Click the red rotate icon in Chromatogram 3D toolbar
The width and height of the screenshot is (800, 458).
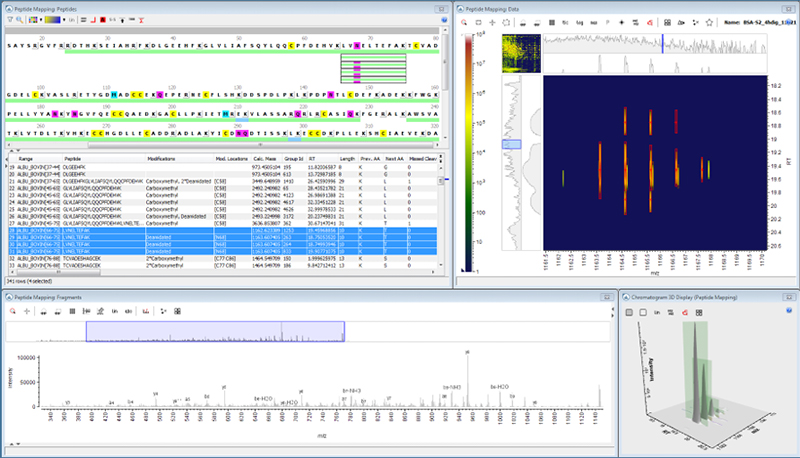click(683, 312)
